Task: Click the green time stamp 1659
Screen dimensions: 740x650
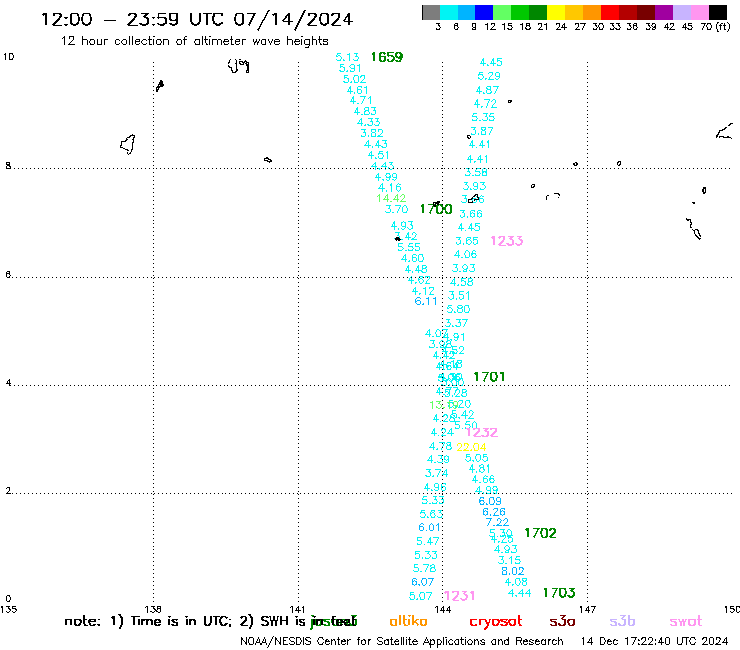Action: [x=387, y=57]
